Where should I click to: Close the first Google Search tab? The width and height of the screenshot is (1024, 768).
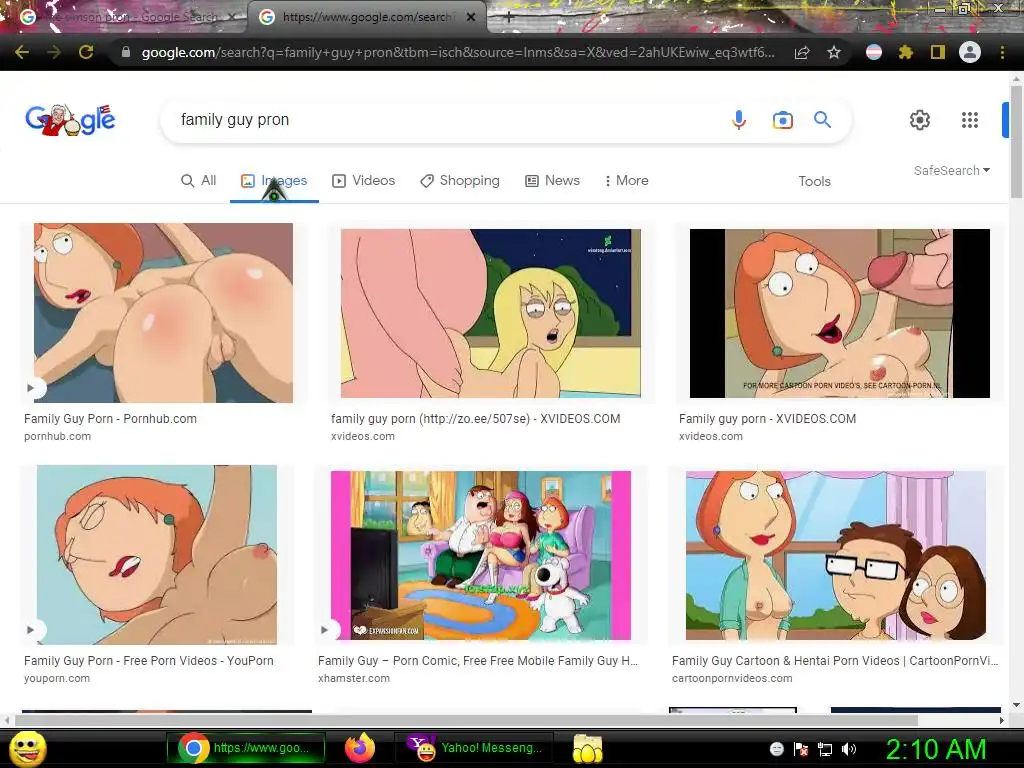232,17
